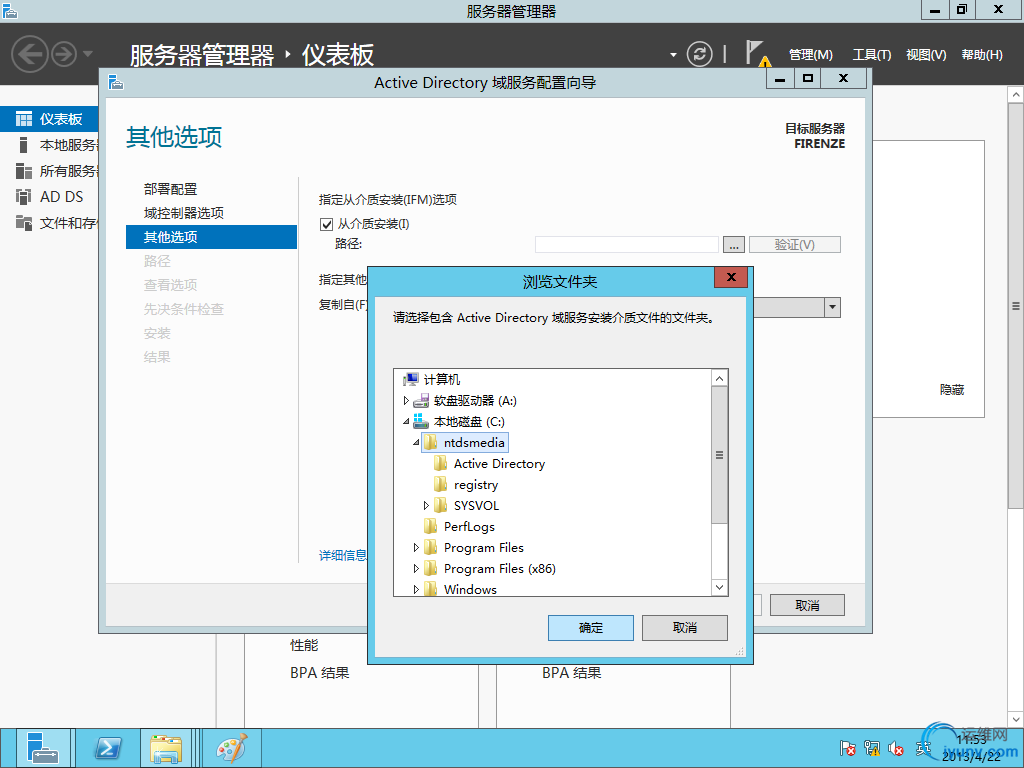Image resolution: width=1024 pixels, height=768 pixels.
Task: Open the 工具(T) menu
Action: (871, 55)
